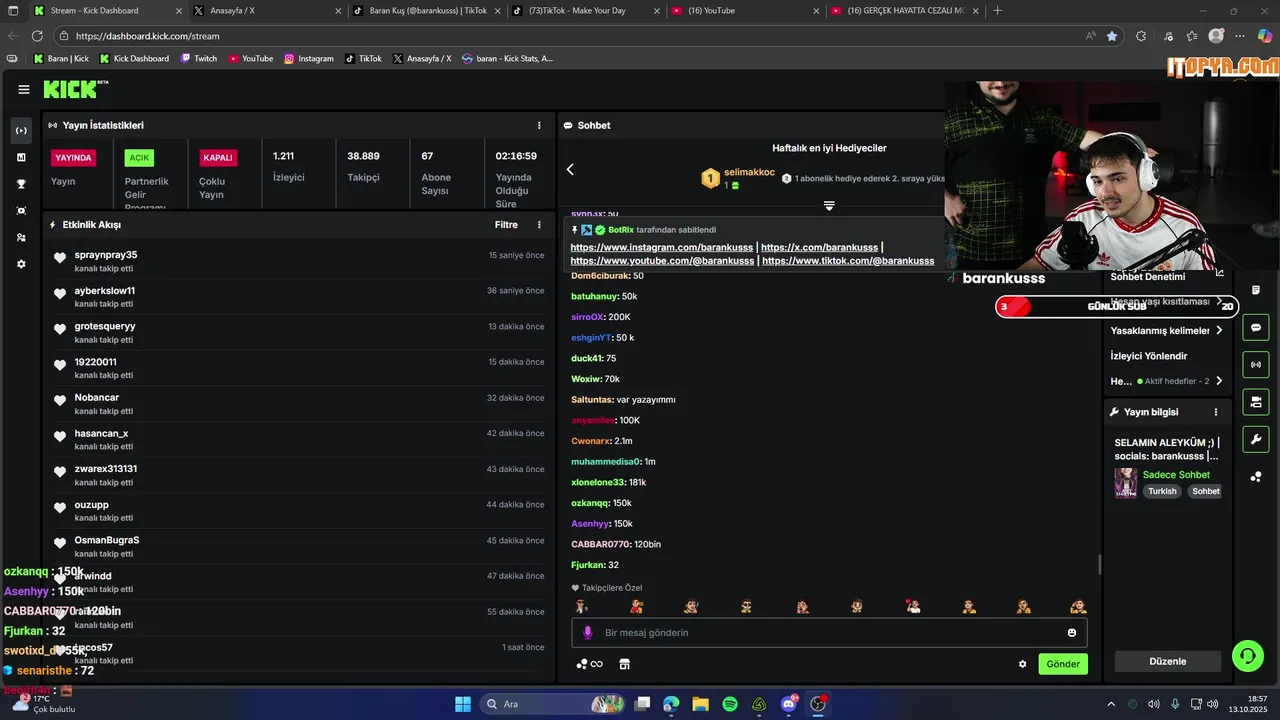1280x720 pixels.
Task: Toggle the chat panel icon in right rail
Action: [1256, 327]
